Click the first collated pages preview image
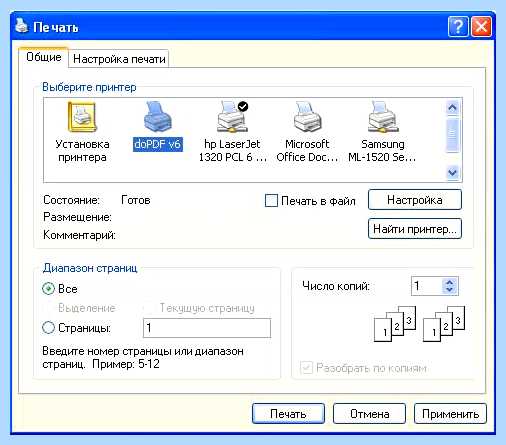The image size is (506, 445). [x=395, y=324]
